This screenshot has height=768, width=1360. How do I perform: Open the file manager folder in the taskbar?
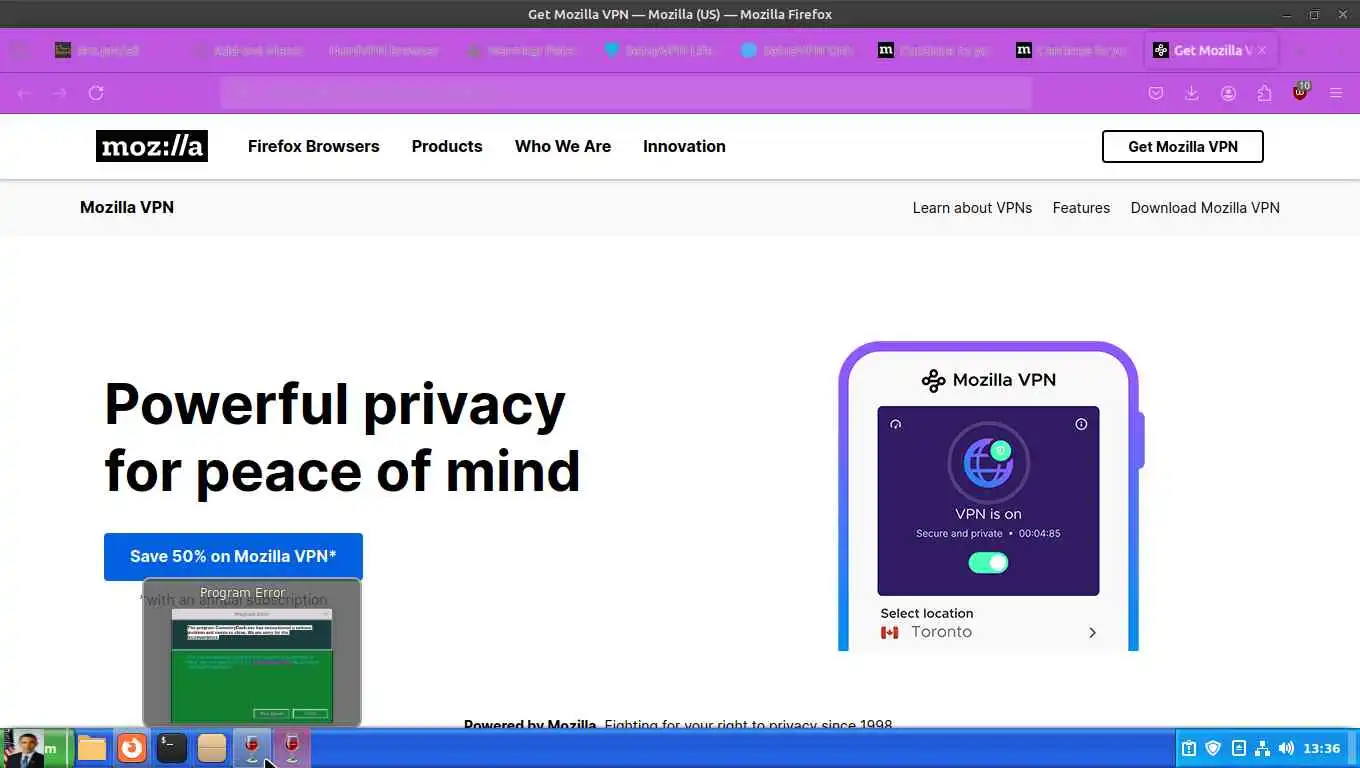tap(92, 748)
